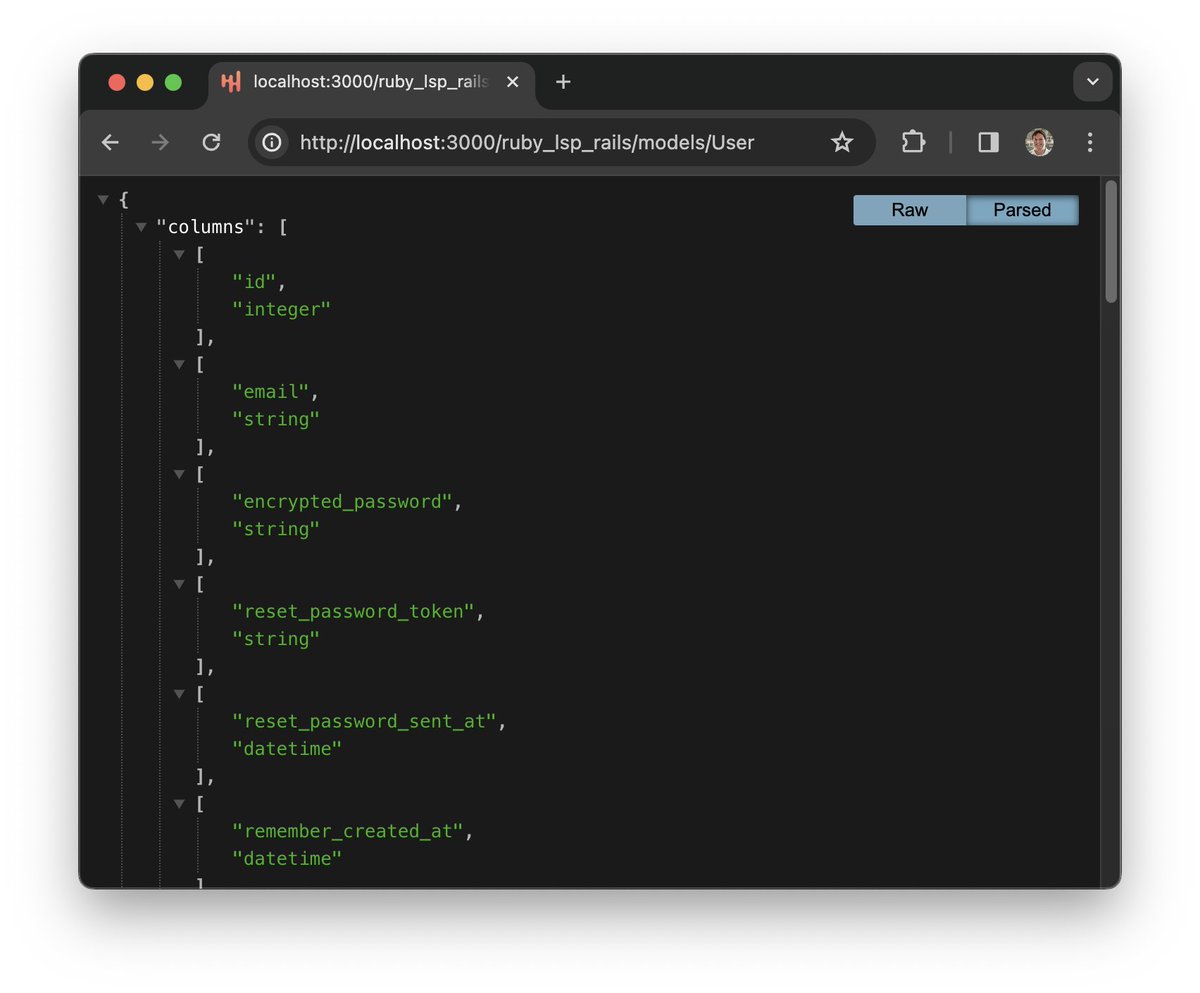Viewport: 1200px width, 993px height.
Task: Go back to the previous page
Action: click(x=110, y=143)
